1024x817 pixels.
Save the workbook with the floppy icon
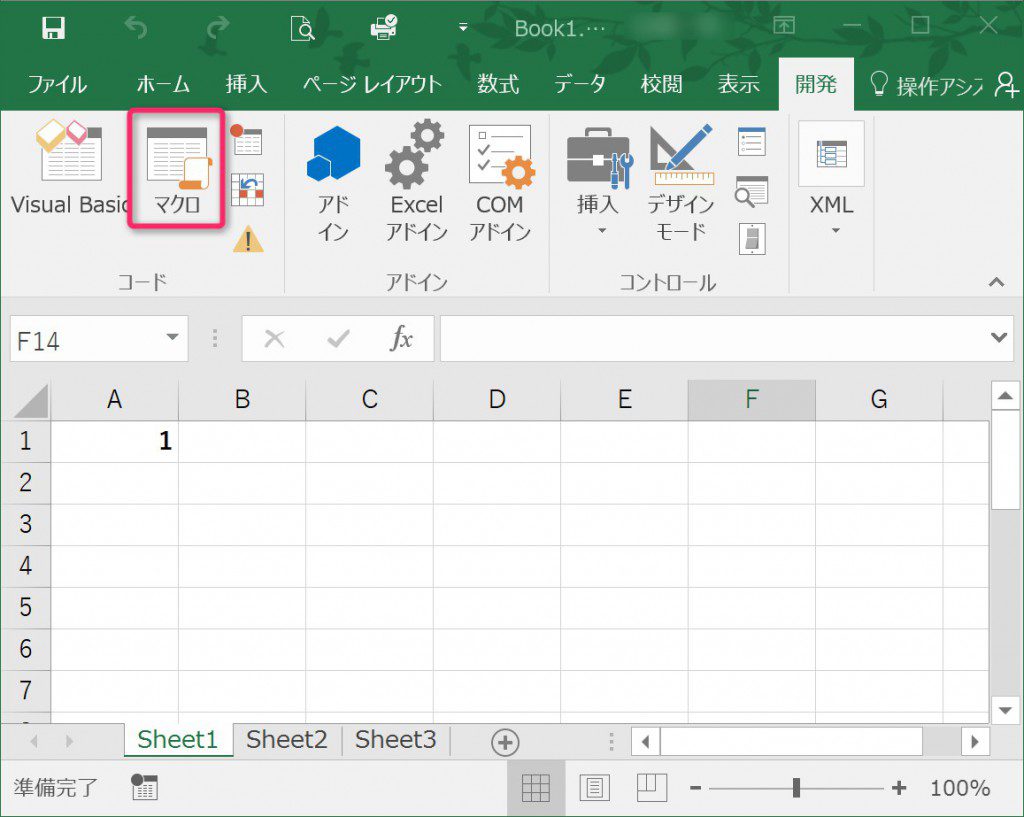(x=53, y=28)
